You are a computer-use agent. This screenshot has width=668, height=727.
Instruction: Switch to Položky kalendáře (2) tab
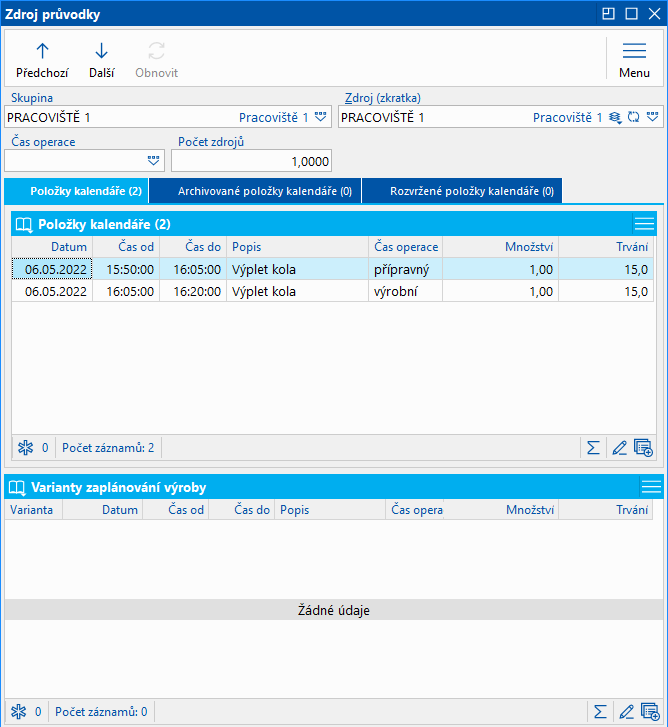point(76,191)
